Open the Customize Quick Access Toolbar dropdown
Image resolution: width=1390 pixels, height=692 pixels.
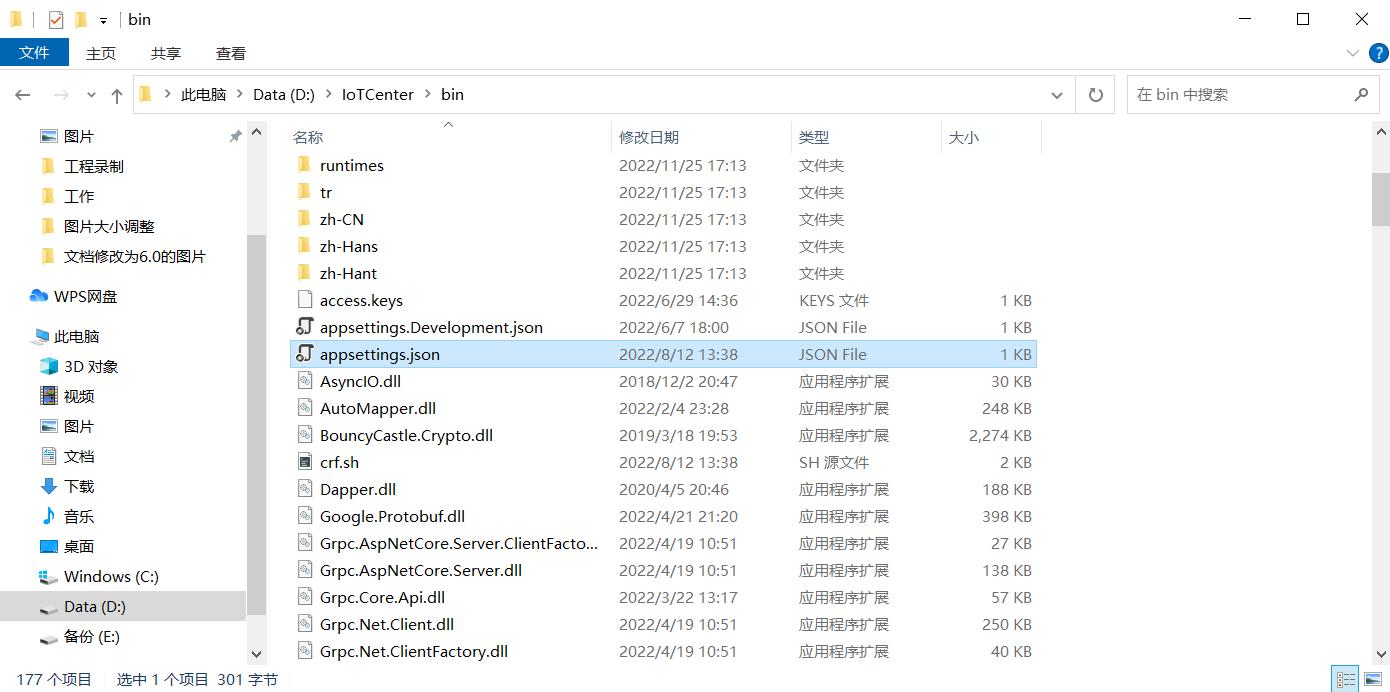tap(103, 20)
